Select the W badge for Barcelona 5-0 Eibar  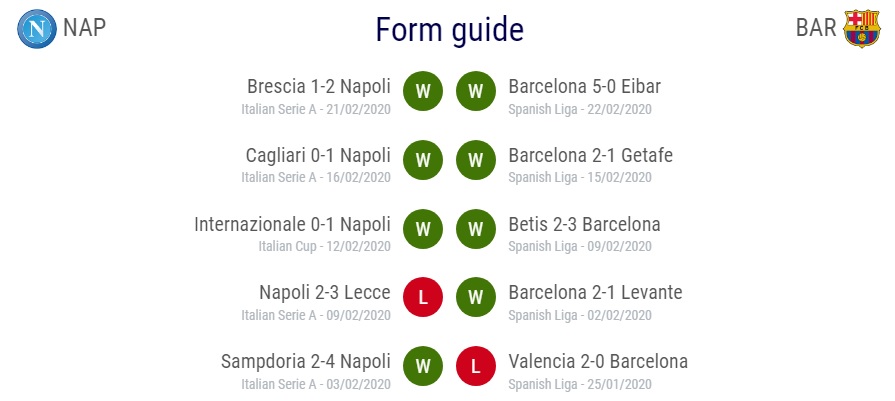pyautogui.click(x=475, y=91)
